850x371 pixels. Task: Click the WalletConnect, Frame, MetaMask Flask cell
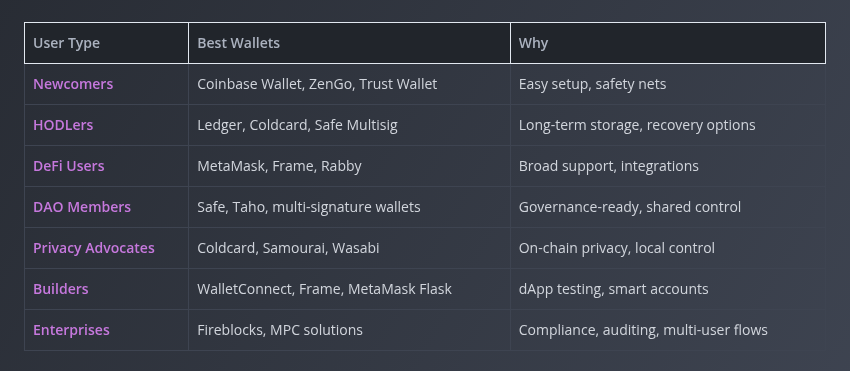349,289
